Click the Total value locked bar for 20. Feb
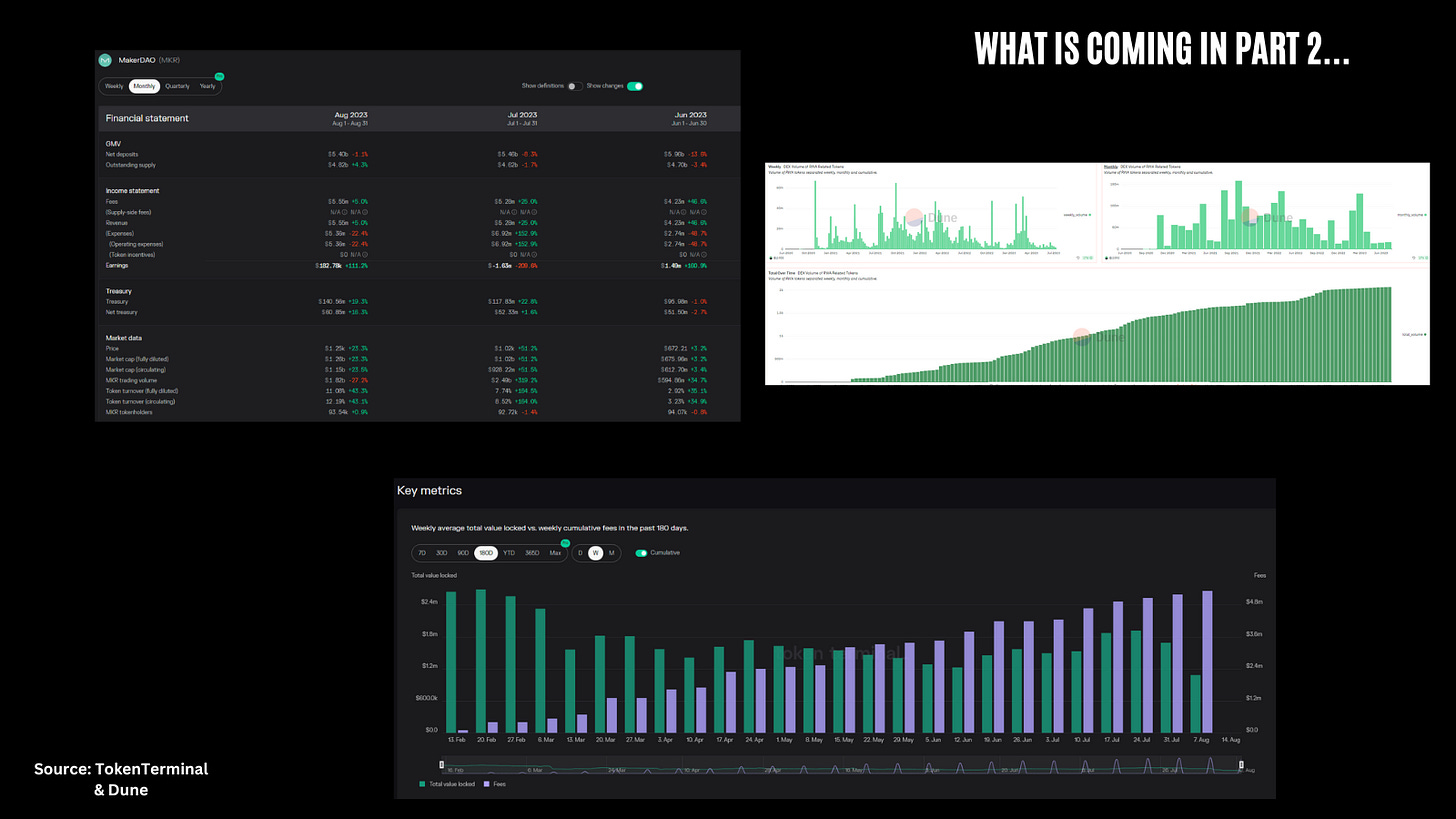 pos(481,660)
